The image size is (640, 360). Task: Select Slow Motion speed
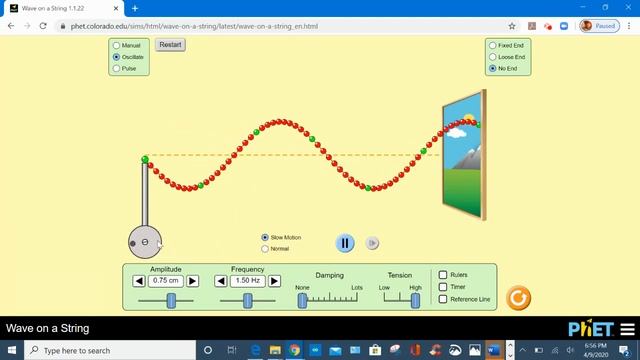(x=265, y=237)
